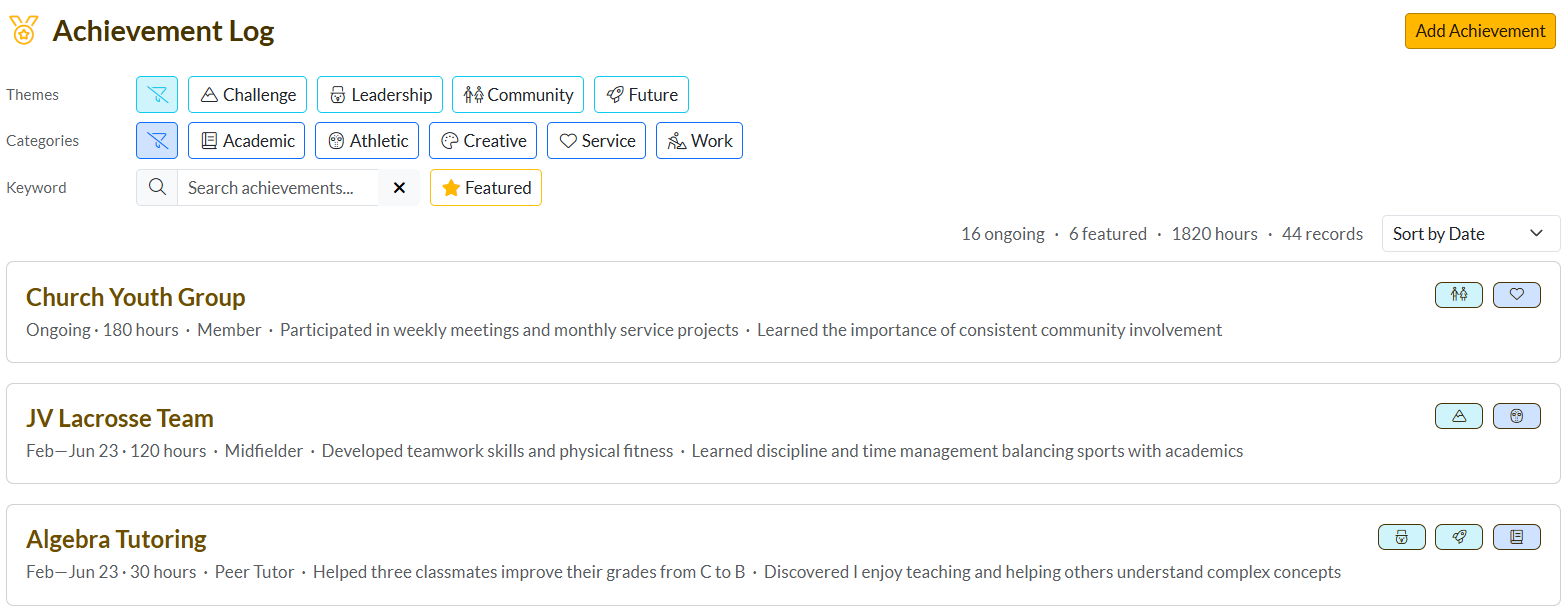Click Church Youth Group service heart icon
The width and height of the screenshot is (1568, 614).
click(x=1517, y=295)
